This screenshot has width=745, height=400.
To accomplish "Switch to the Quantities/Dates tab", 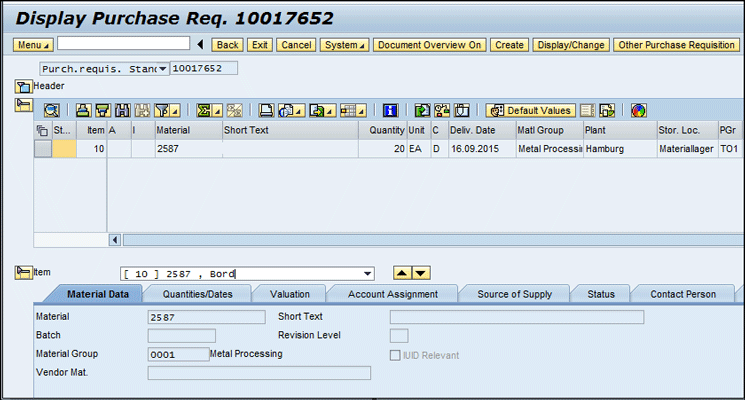I will 196,294.
